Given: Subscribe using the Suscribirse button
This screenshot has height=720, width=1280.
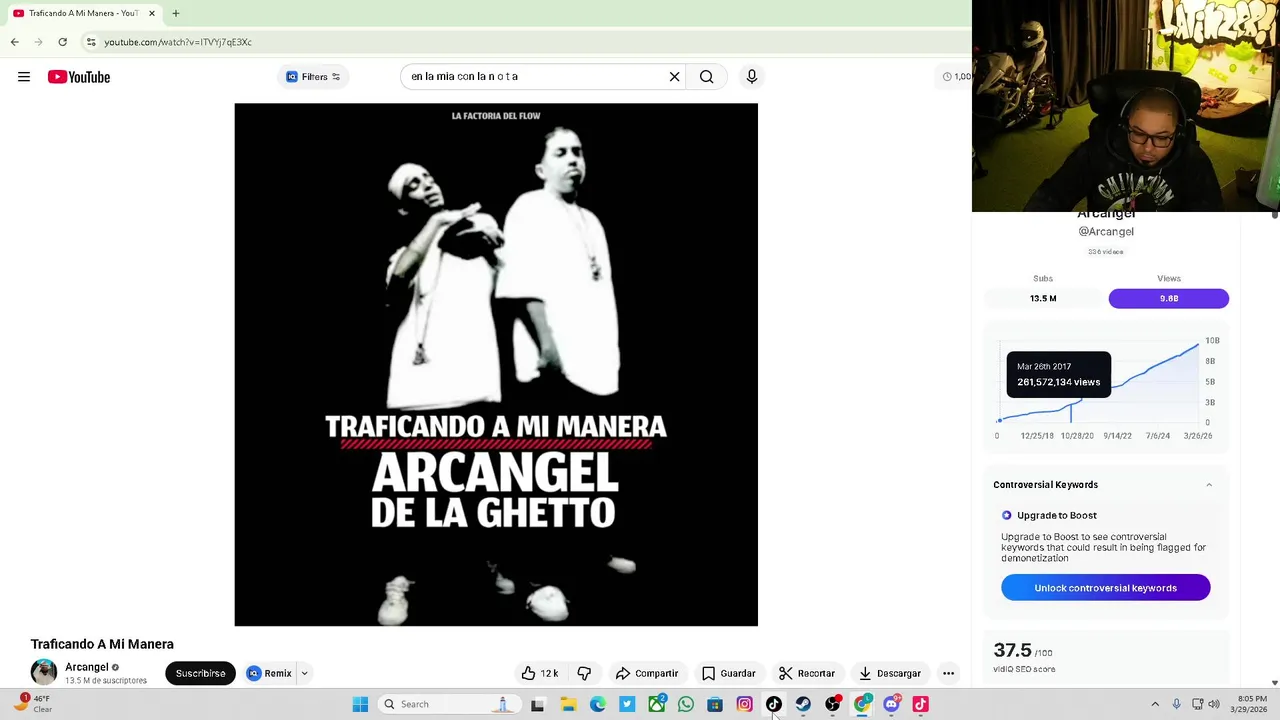Looking at the screenshot, I should click(x=201, y=673).
